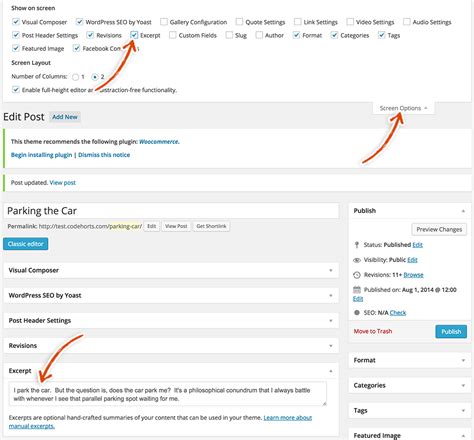Open the View post link
This screenshot has height=440, width=474.
[63, 183]
